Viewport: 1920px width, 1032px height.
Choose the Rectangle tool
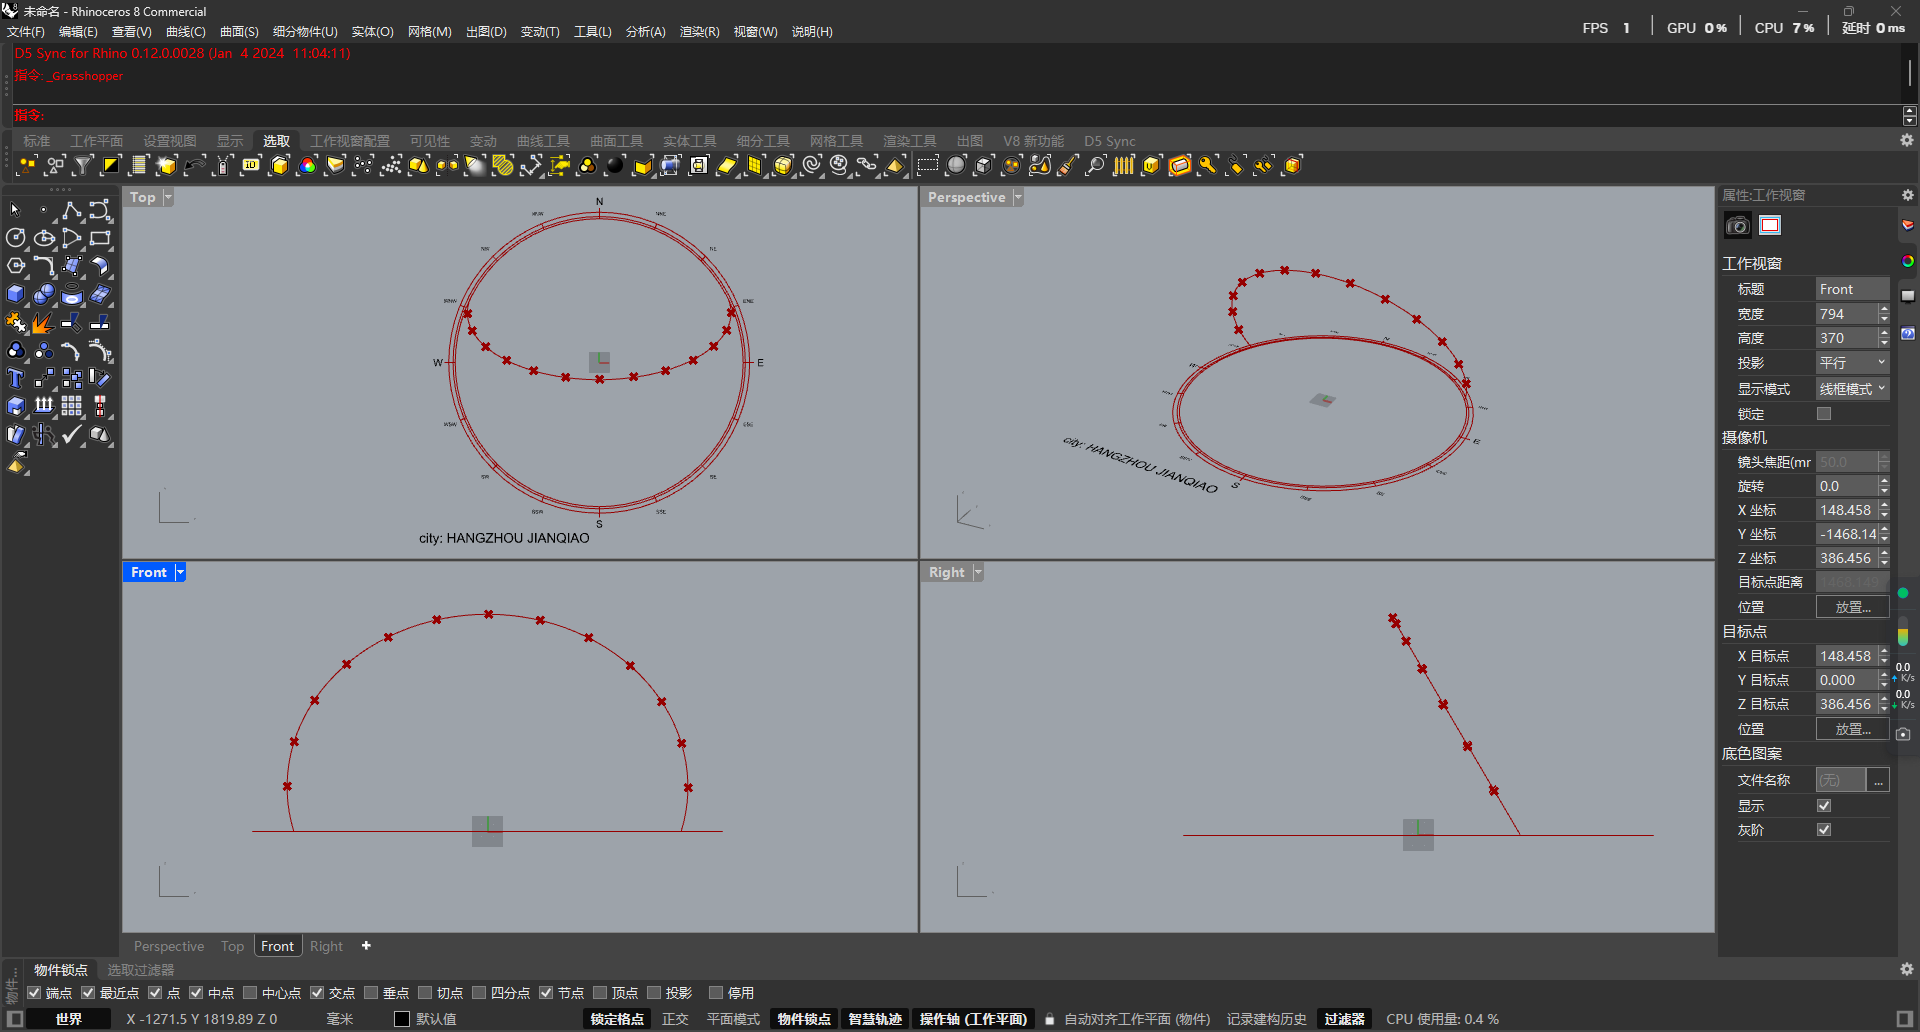[100, 238]
